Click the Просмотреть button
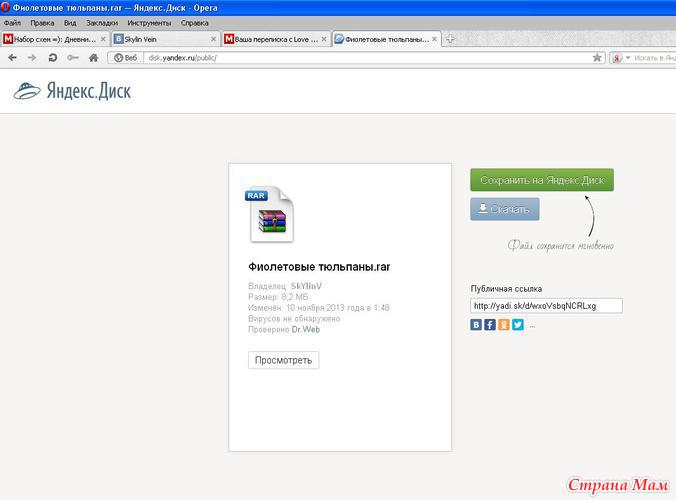This screenshot has width=676, height=500. point(283,360)
